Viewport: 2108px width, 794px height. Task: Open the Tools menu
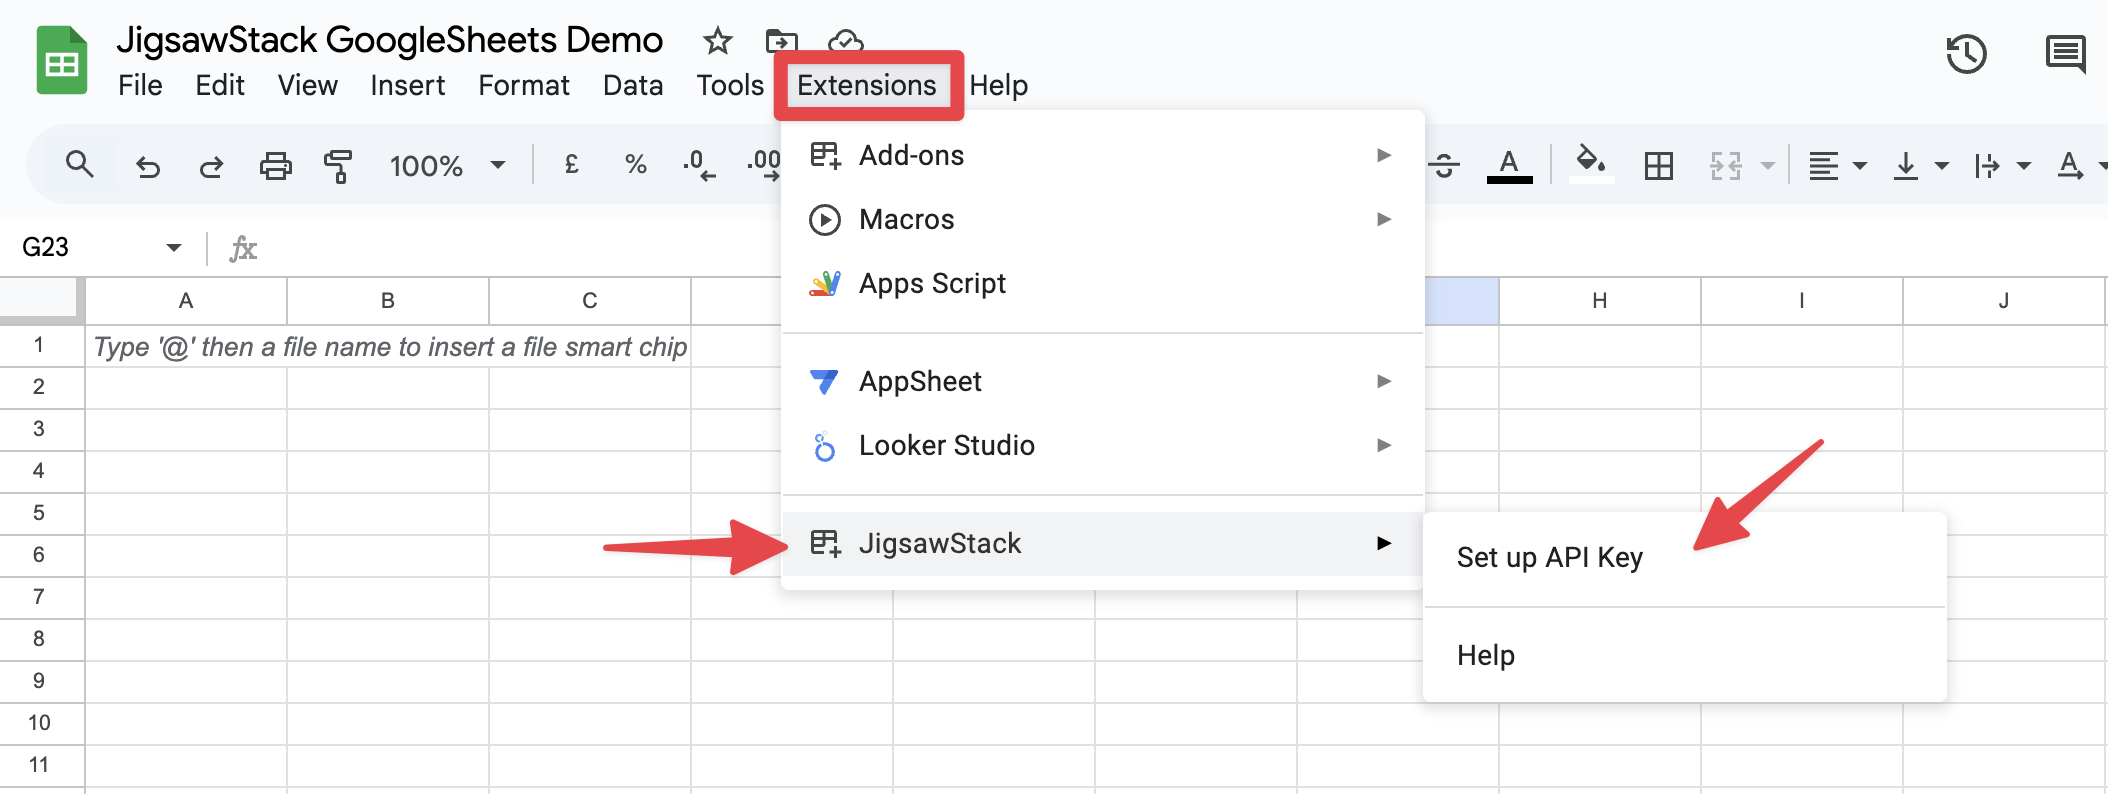[x=730, y=86]
